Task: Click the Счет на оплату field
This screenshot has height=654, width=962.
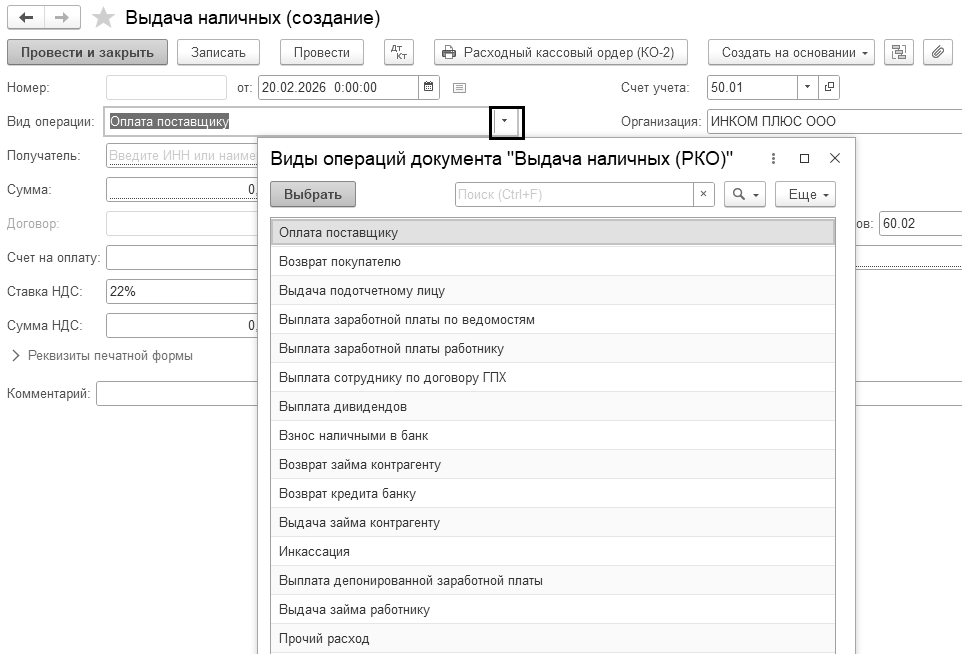Action: tap(182, 258)
